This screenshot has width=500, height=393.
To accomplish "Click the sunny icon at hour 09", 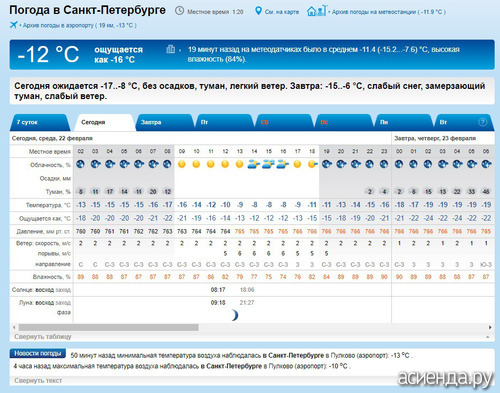I will (182, 164).
